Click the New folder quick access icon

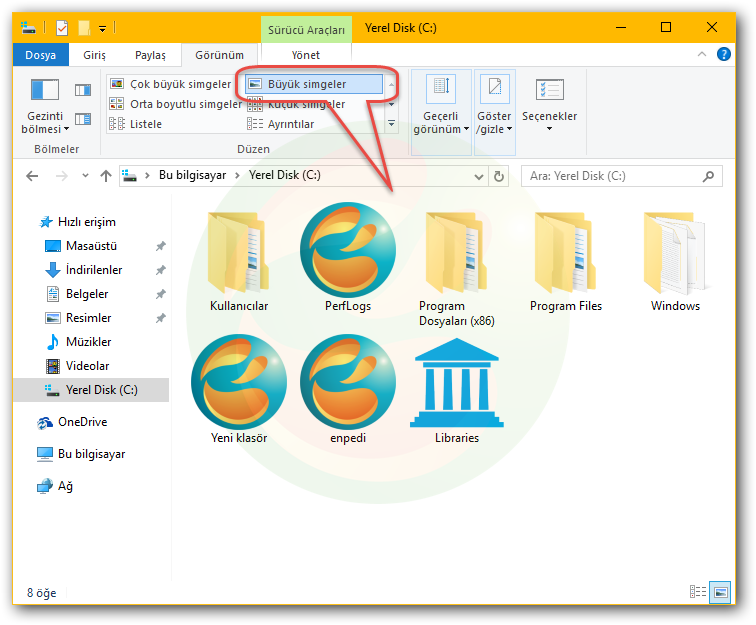click(84, 27)
